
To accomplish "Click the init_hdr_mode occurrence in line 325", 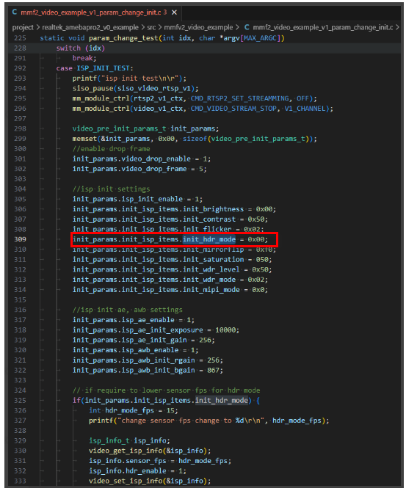I will coord(222,400).
